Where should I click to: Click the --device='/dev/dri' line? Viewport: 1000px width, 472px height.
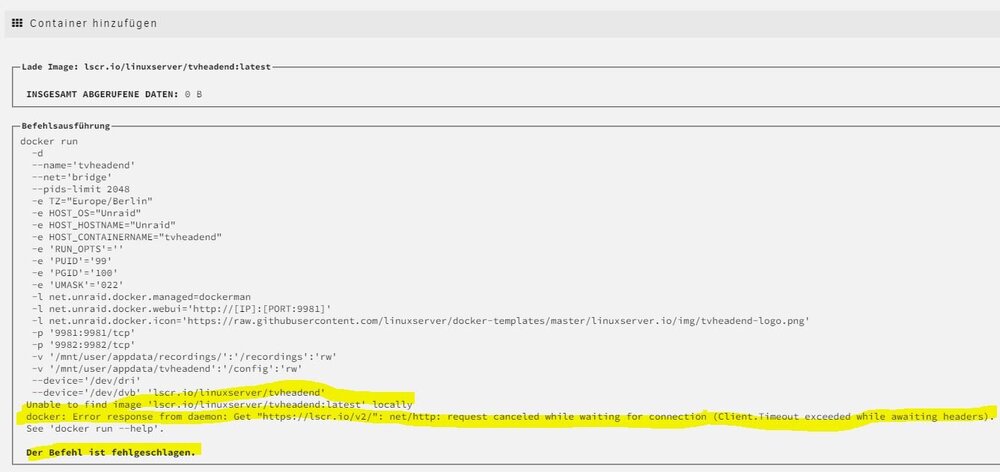coord(86,381)
